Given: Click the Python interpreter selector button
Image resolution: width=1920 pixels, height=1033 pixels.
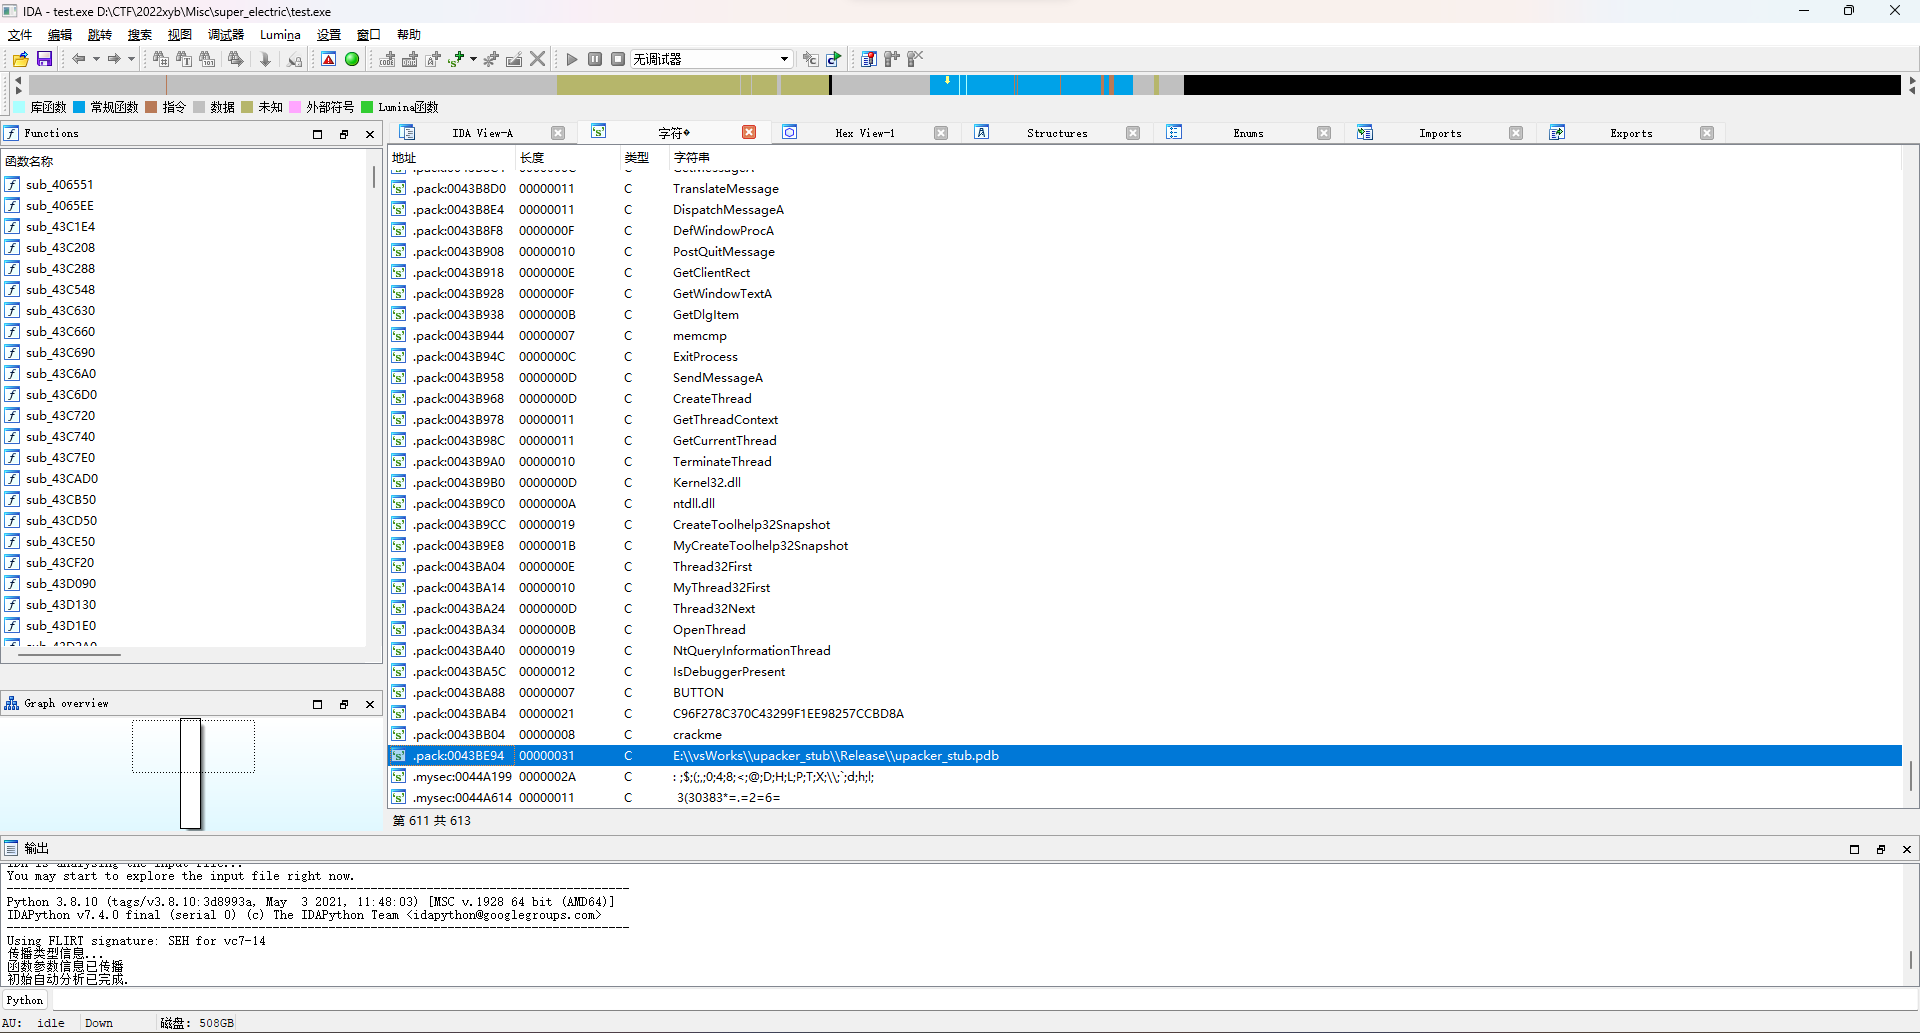Looking at the screenshot, I should pos(25,1000).
